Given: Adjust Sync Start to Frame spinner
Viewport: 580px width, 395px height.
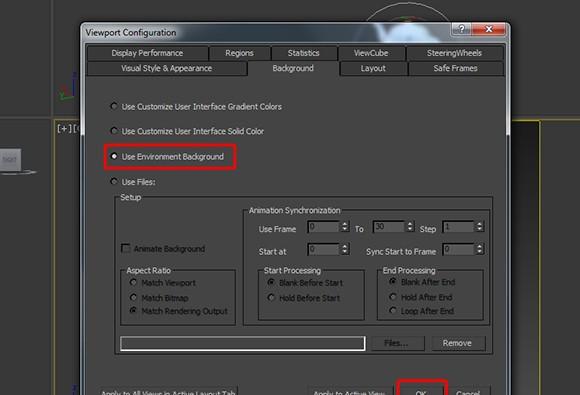Looking at the screenshot, I should click(479, 249).
